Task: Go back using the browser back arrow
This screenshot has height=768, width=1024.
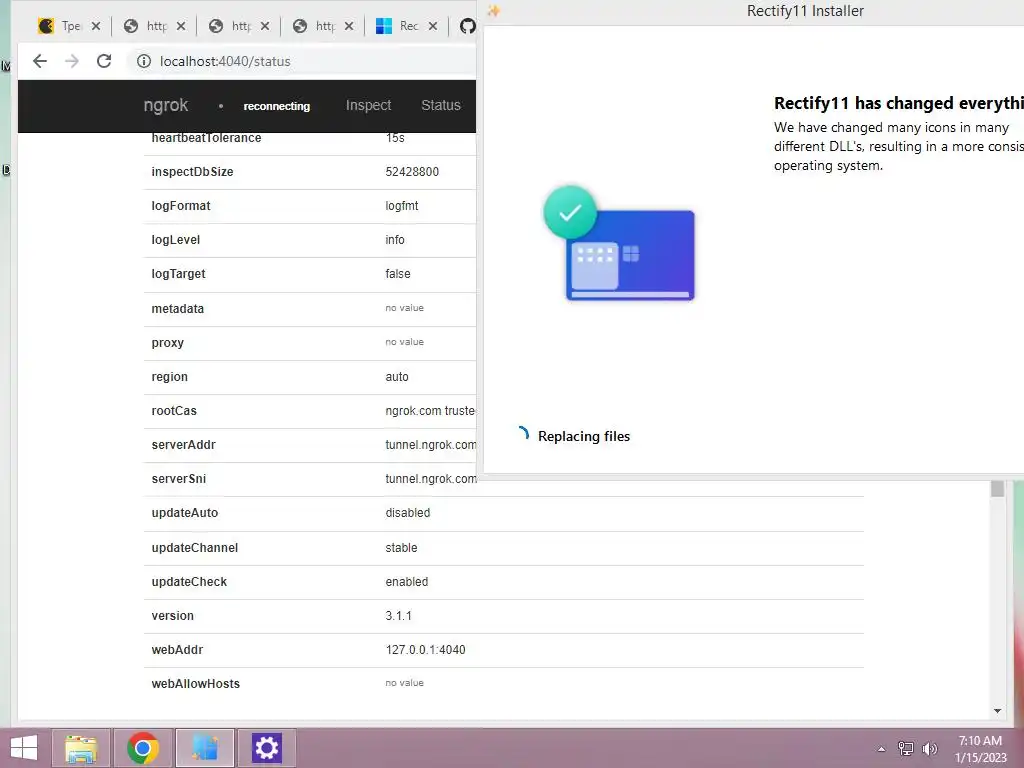Action: click(40, 61)
